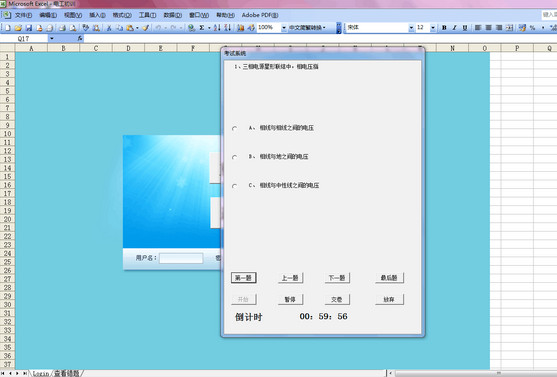557x377 pixels.
Task: Click the Insert Hyperlink globe icon
Action: [191, 28]
